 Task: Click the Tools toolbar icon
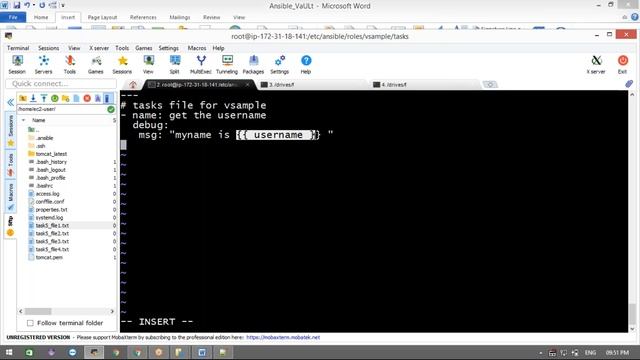point(70,64)
